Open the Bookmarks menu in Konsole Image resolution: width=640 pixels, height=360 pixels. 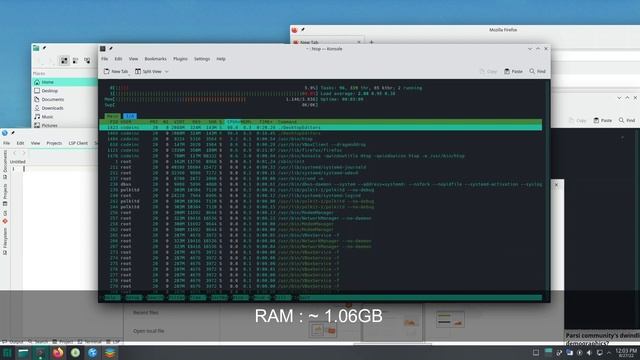click(156, 59)
